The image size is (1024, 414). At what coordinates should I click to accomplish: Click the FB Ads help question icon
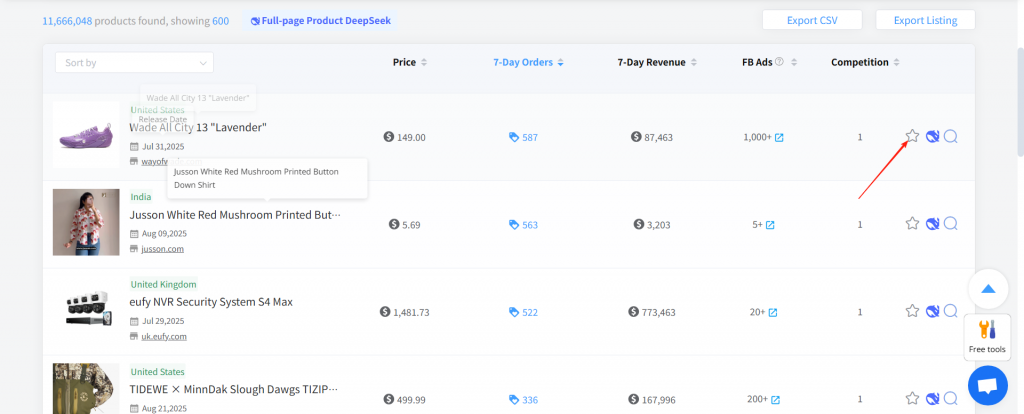click(x=779, y=62)
